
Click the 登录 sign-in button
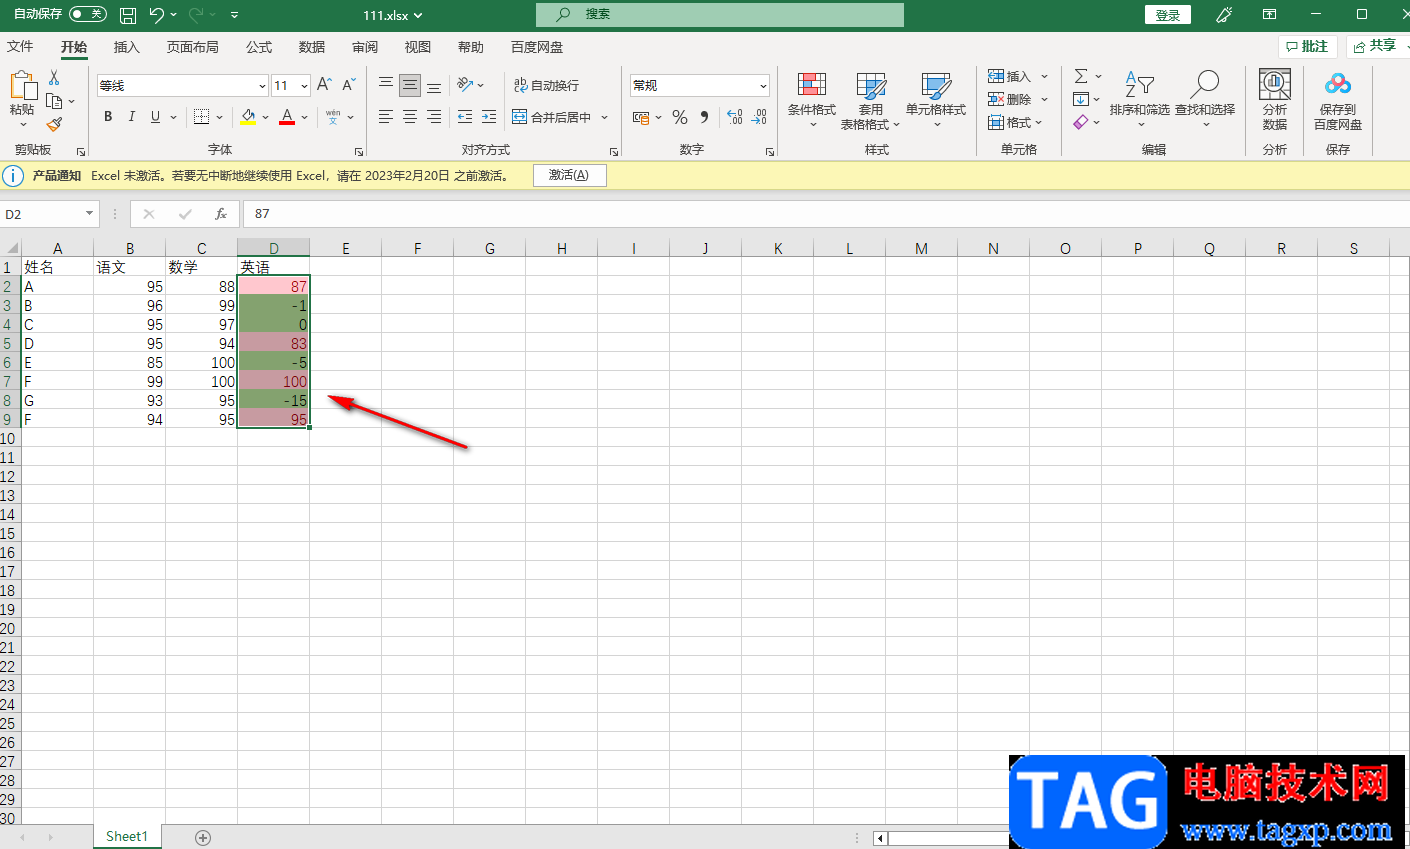click(x=1168, y=15)
